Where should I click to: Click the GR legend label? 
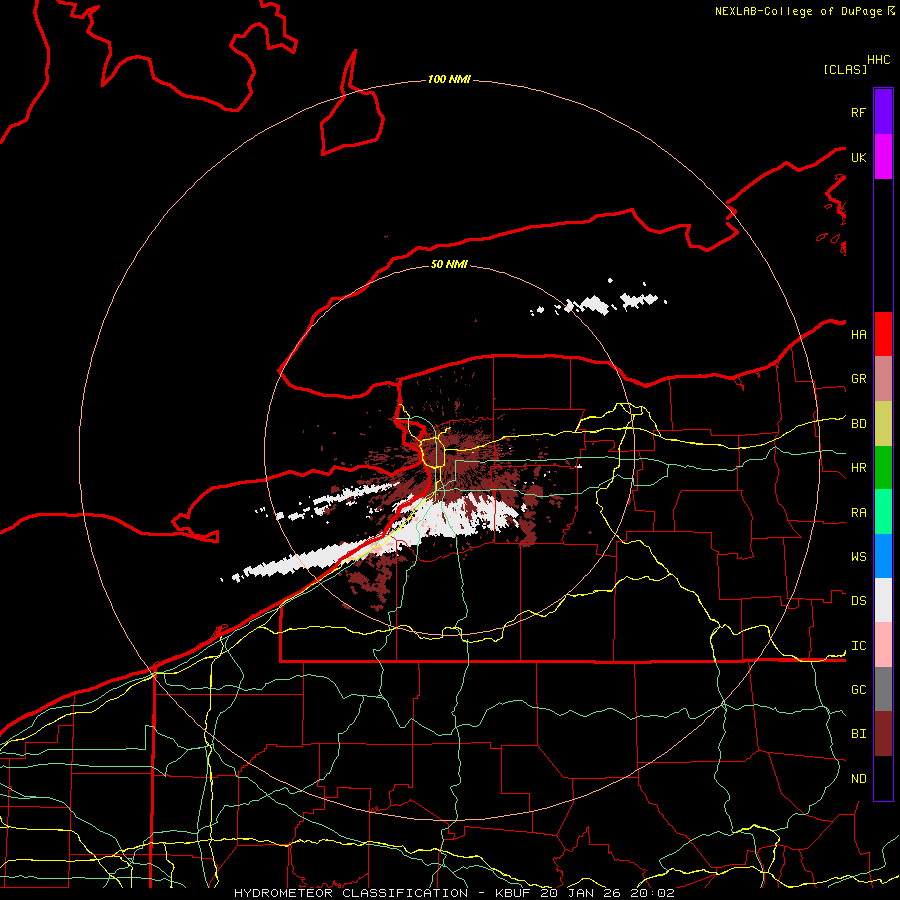point(858,379)
